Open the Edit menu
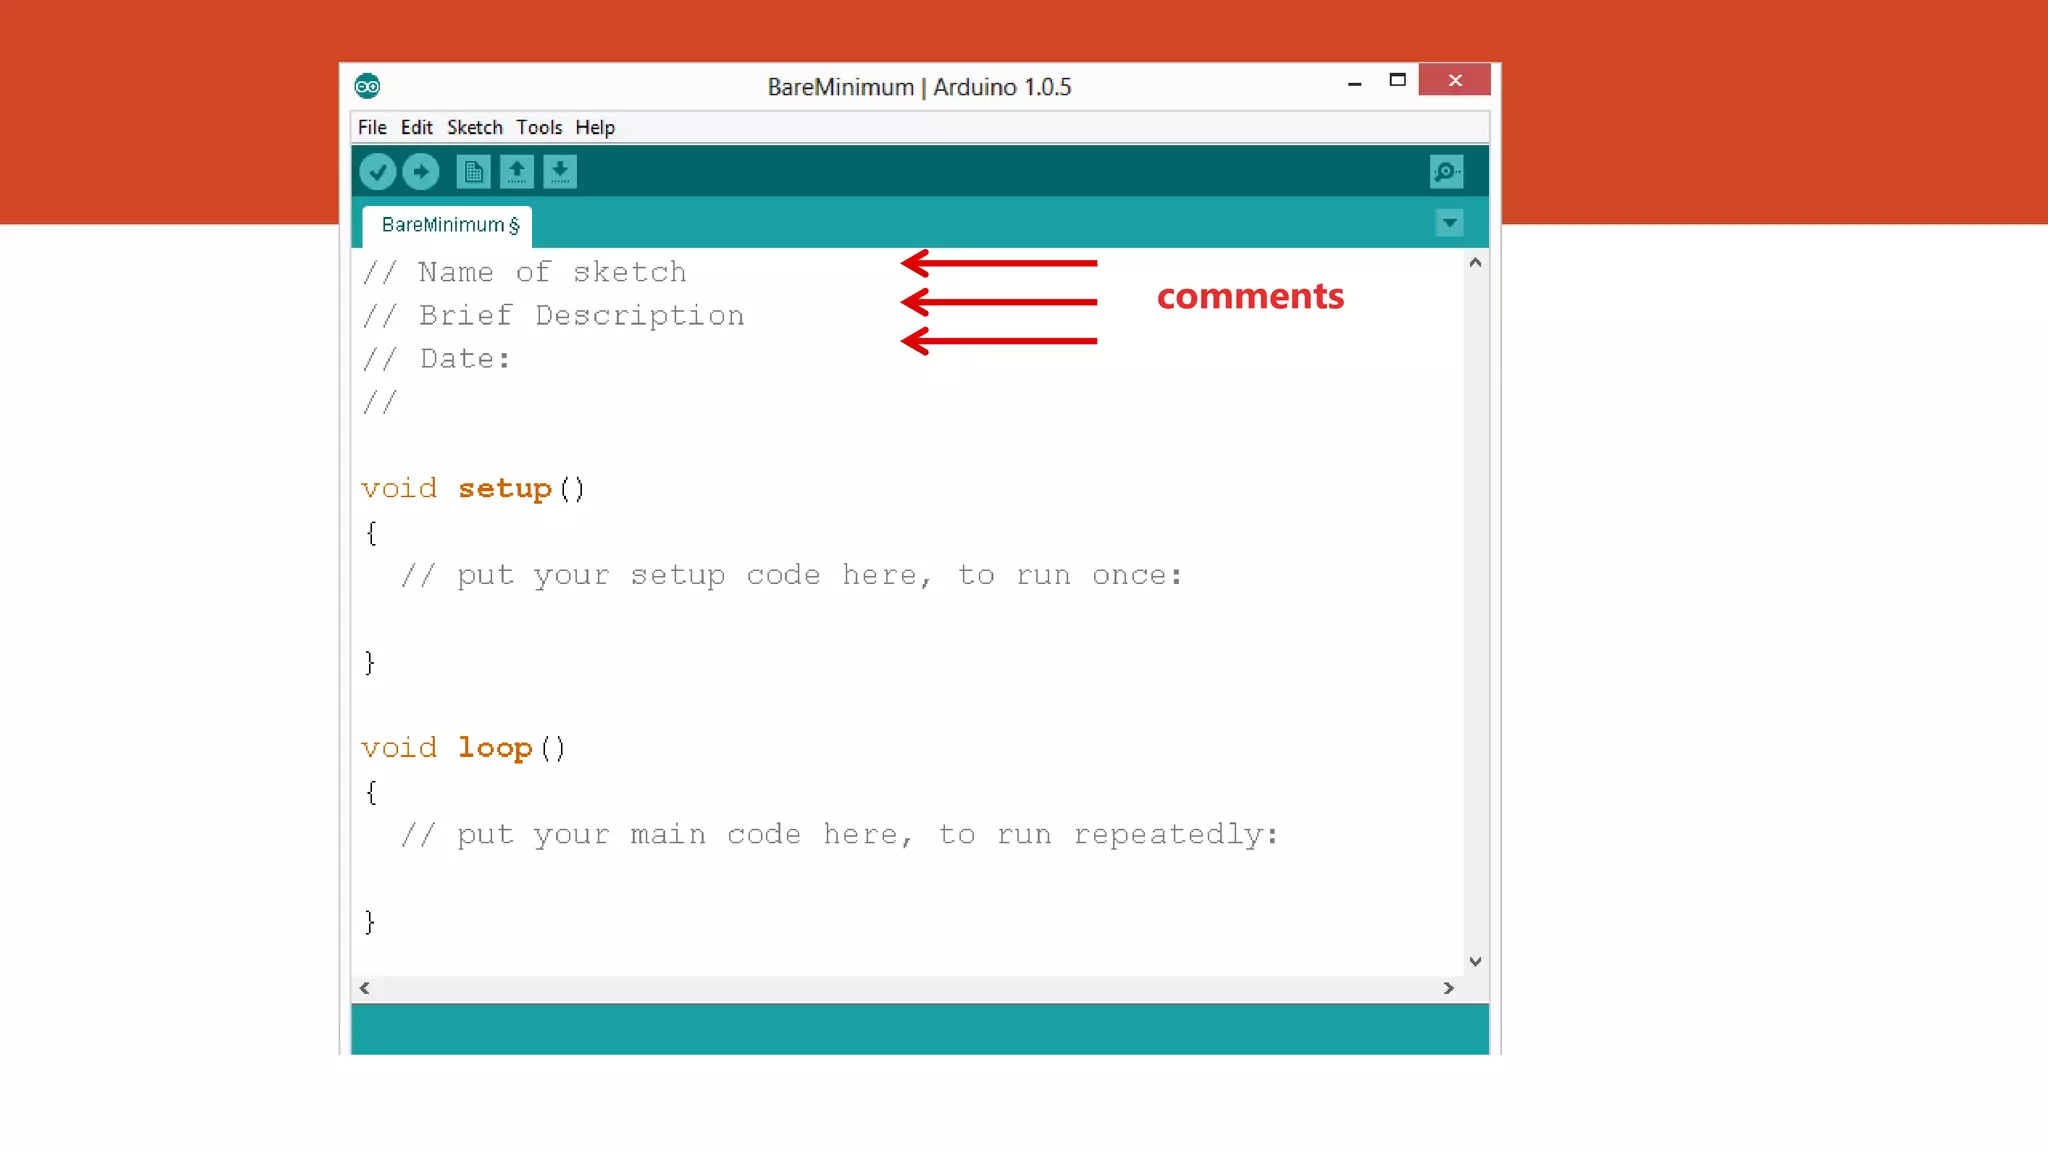 point(416,127)
